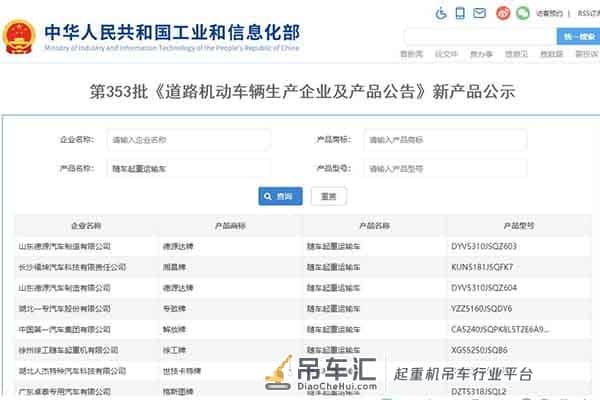The width and height of the screenshot is (600, 400).
Task: Select model XGS5250JSQB6 cell
Action: pos(479,350)
